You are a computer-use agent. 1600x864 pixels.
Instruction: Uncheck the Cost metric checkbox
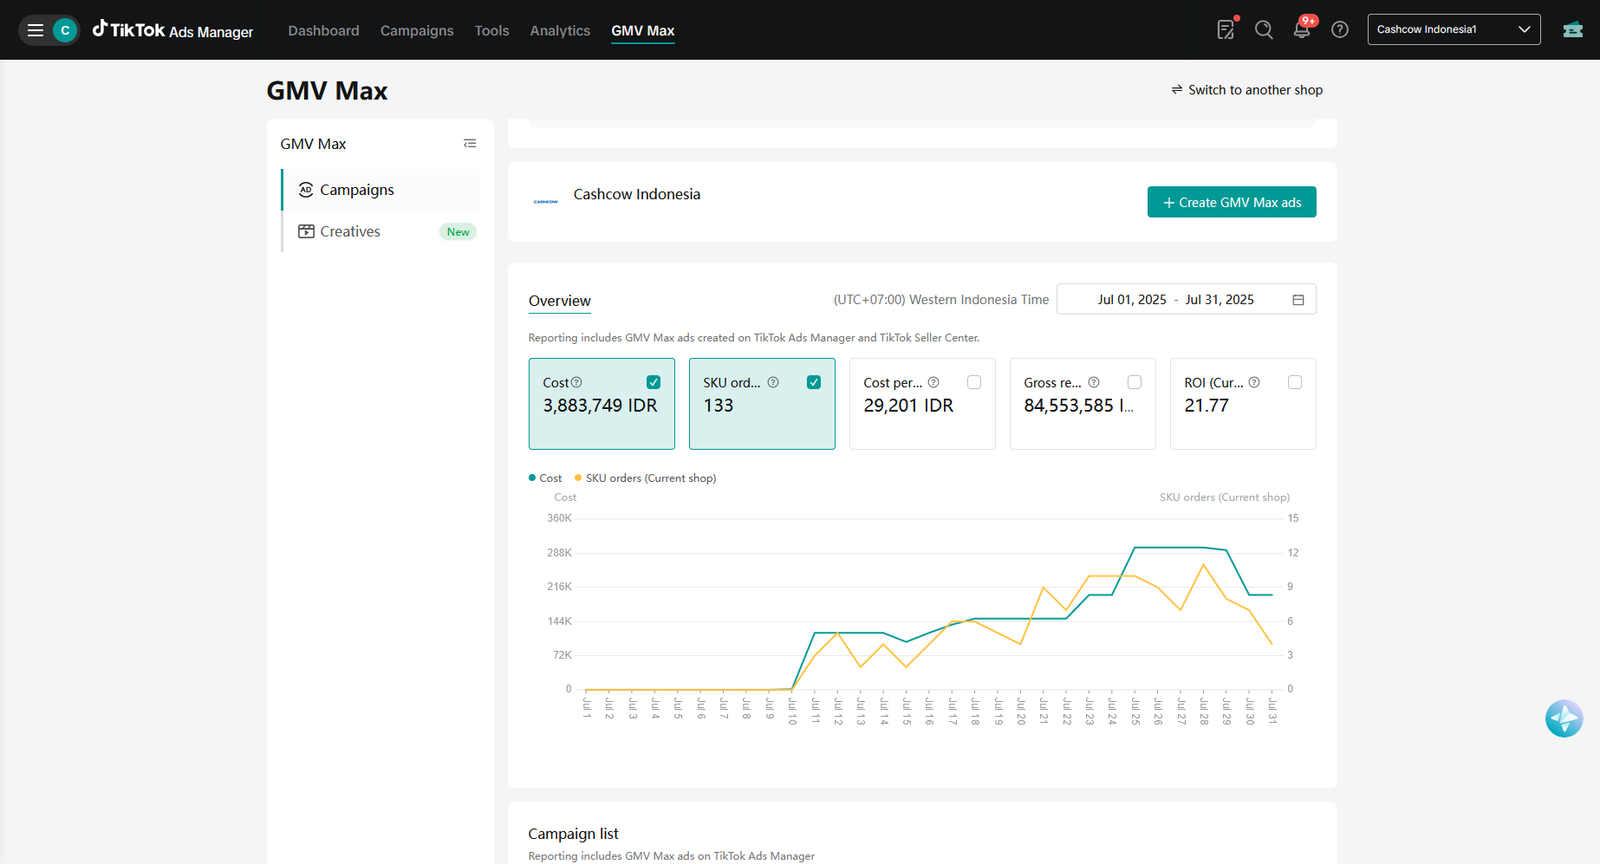(x=653, y=382)
